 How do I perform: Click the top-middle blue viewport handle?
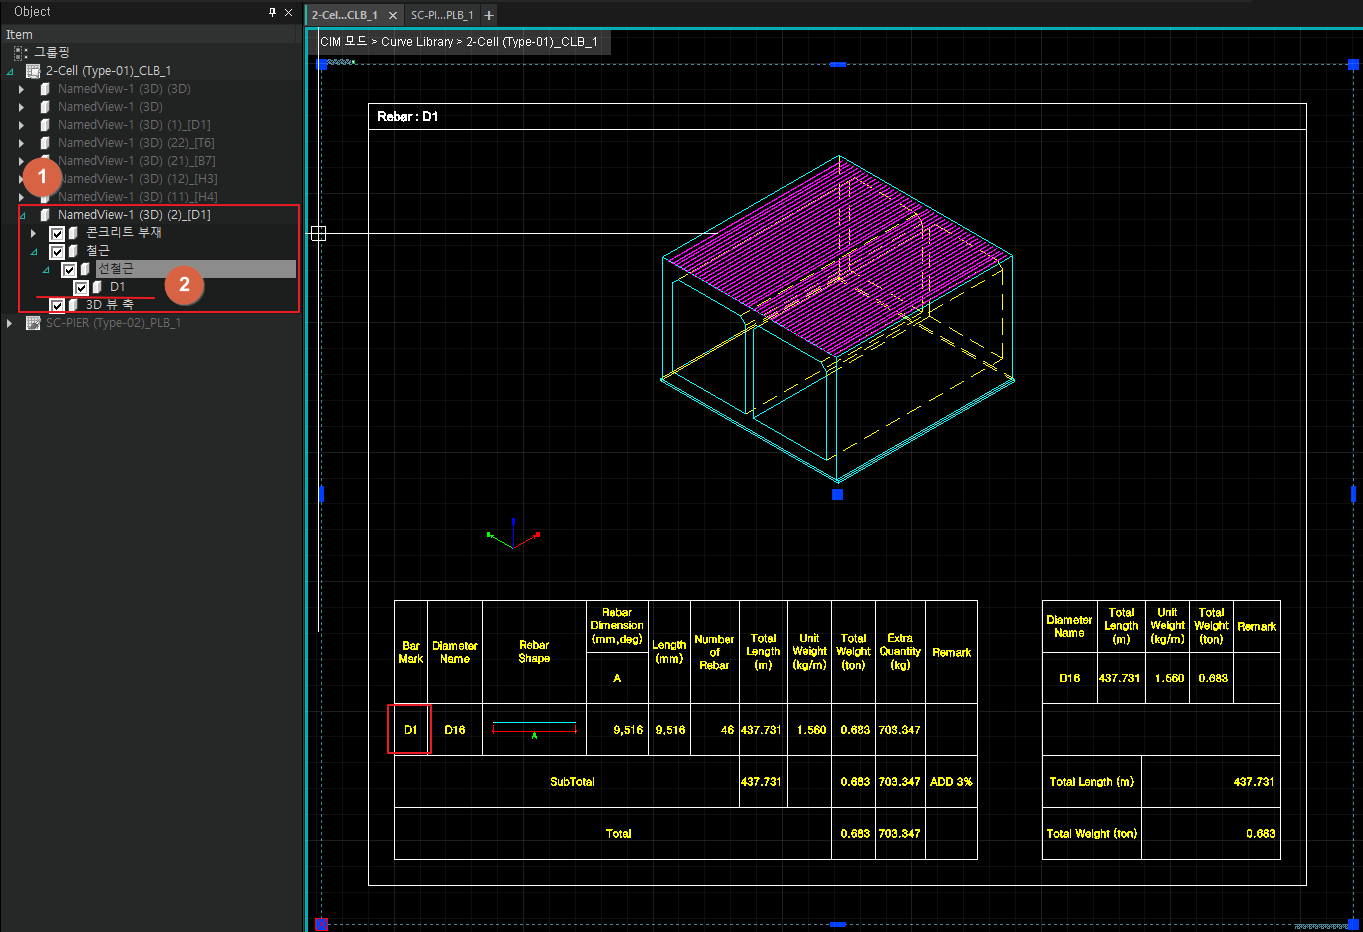click(x=838, y=64)
